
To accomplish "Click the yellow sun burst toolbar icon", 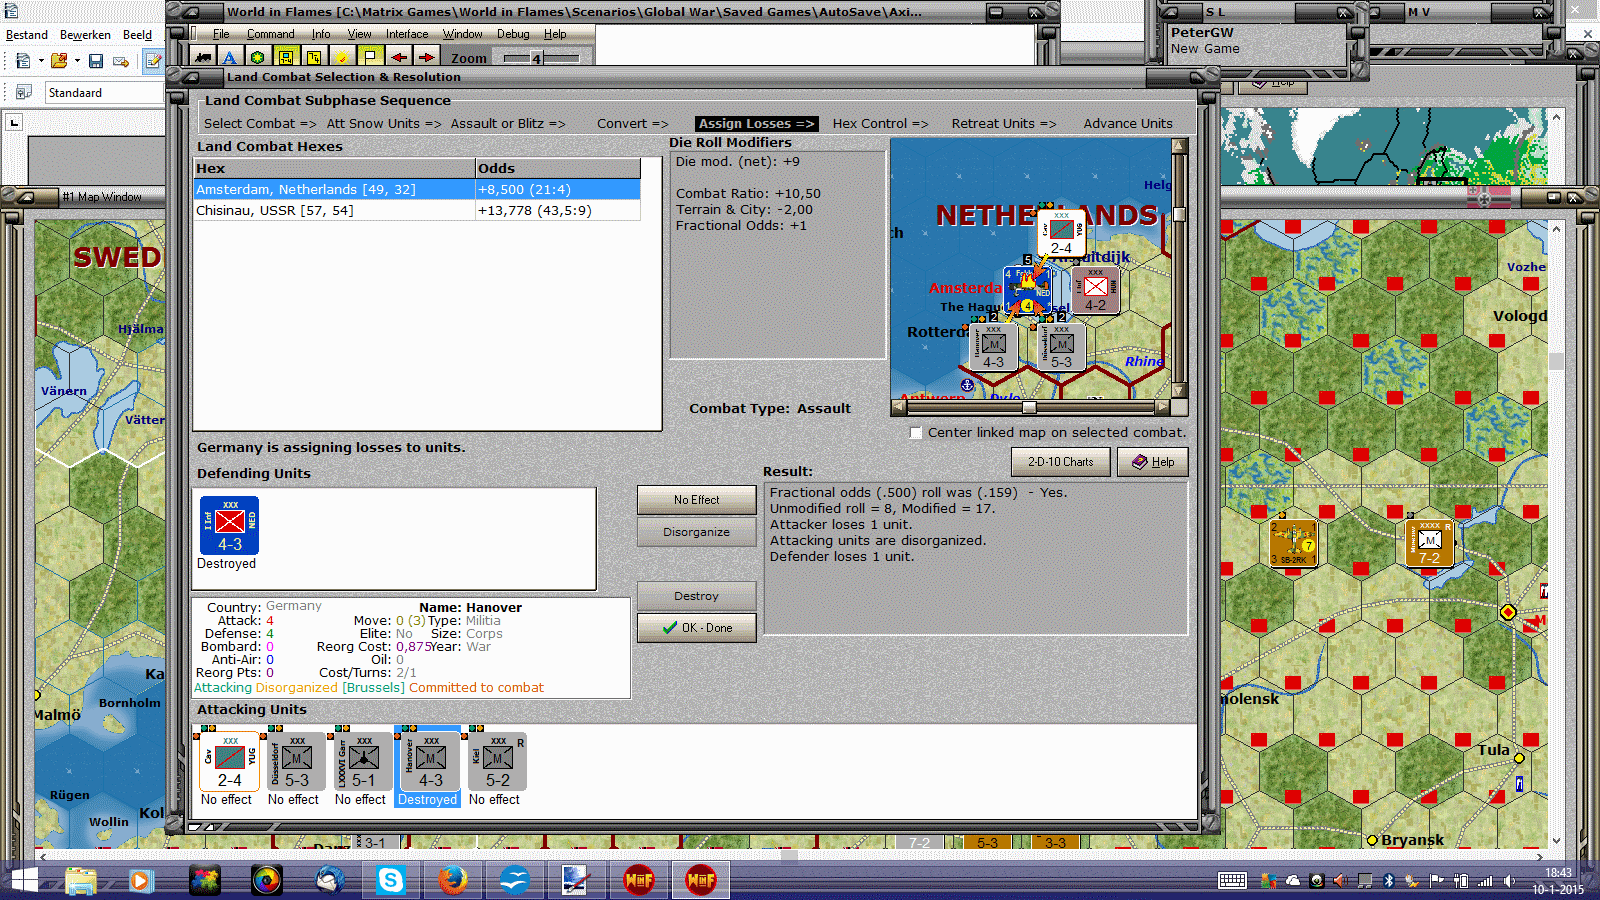I will click(x=342, y=58).
